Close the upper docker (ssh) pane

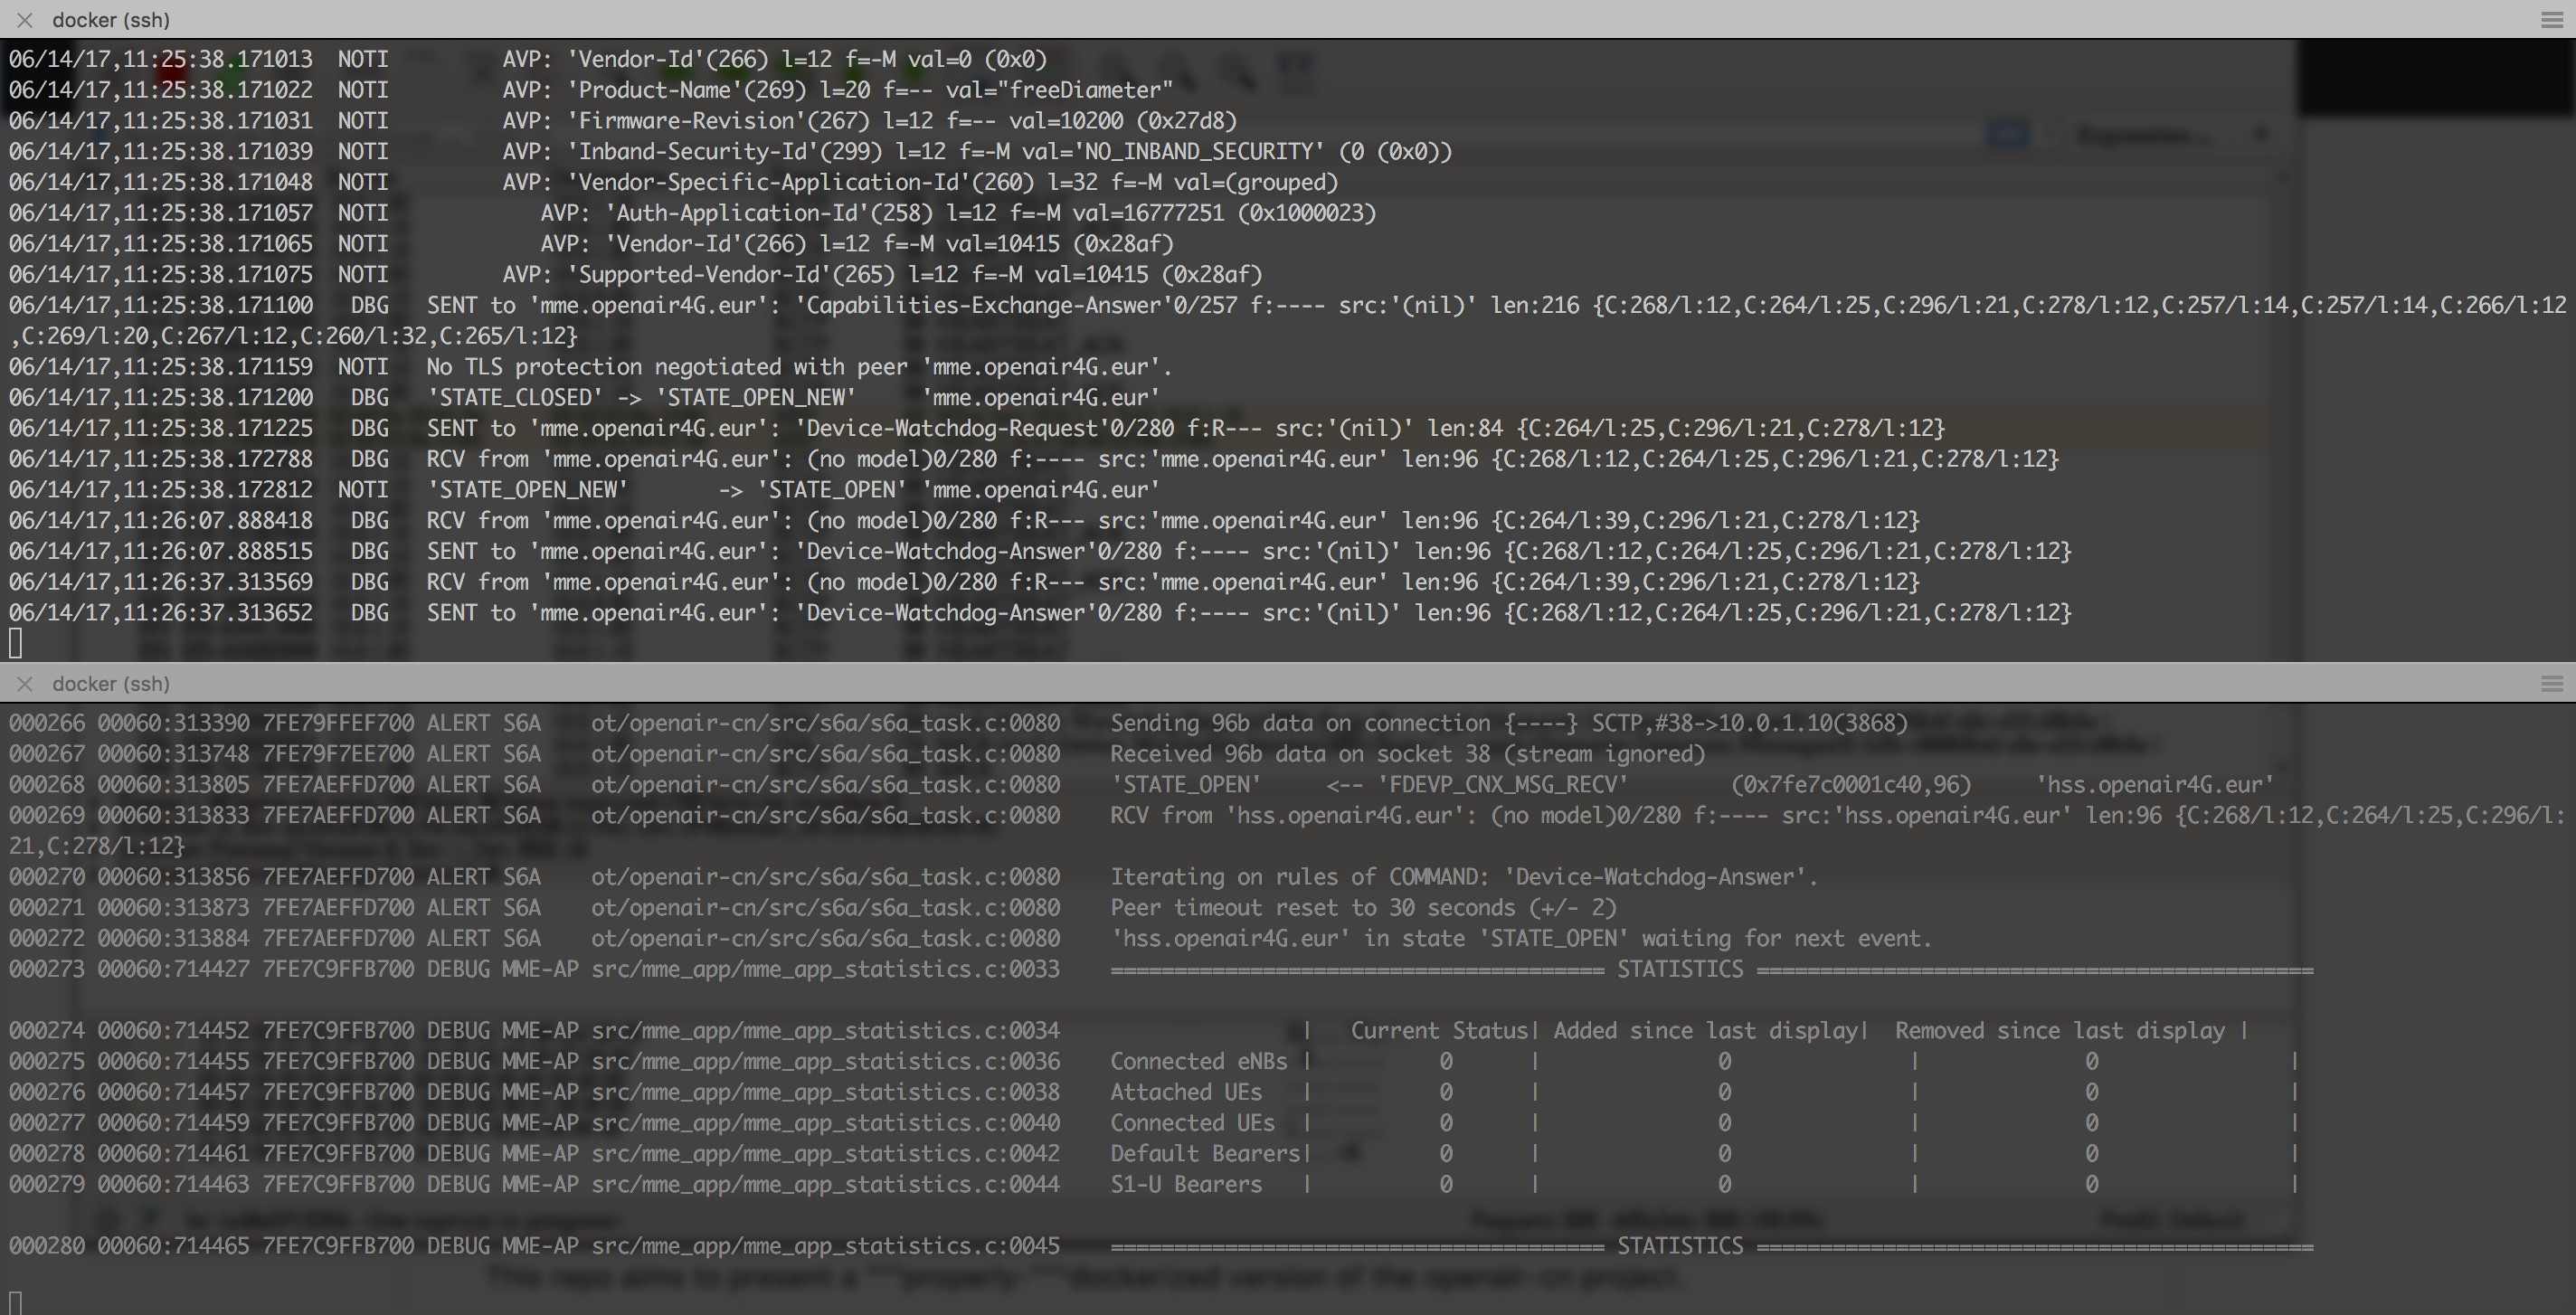25,20
